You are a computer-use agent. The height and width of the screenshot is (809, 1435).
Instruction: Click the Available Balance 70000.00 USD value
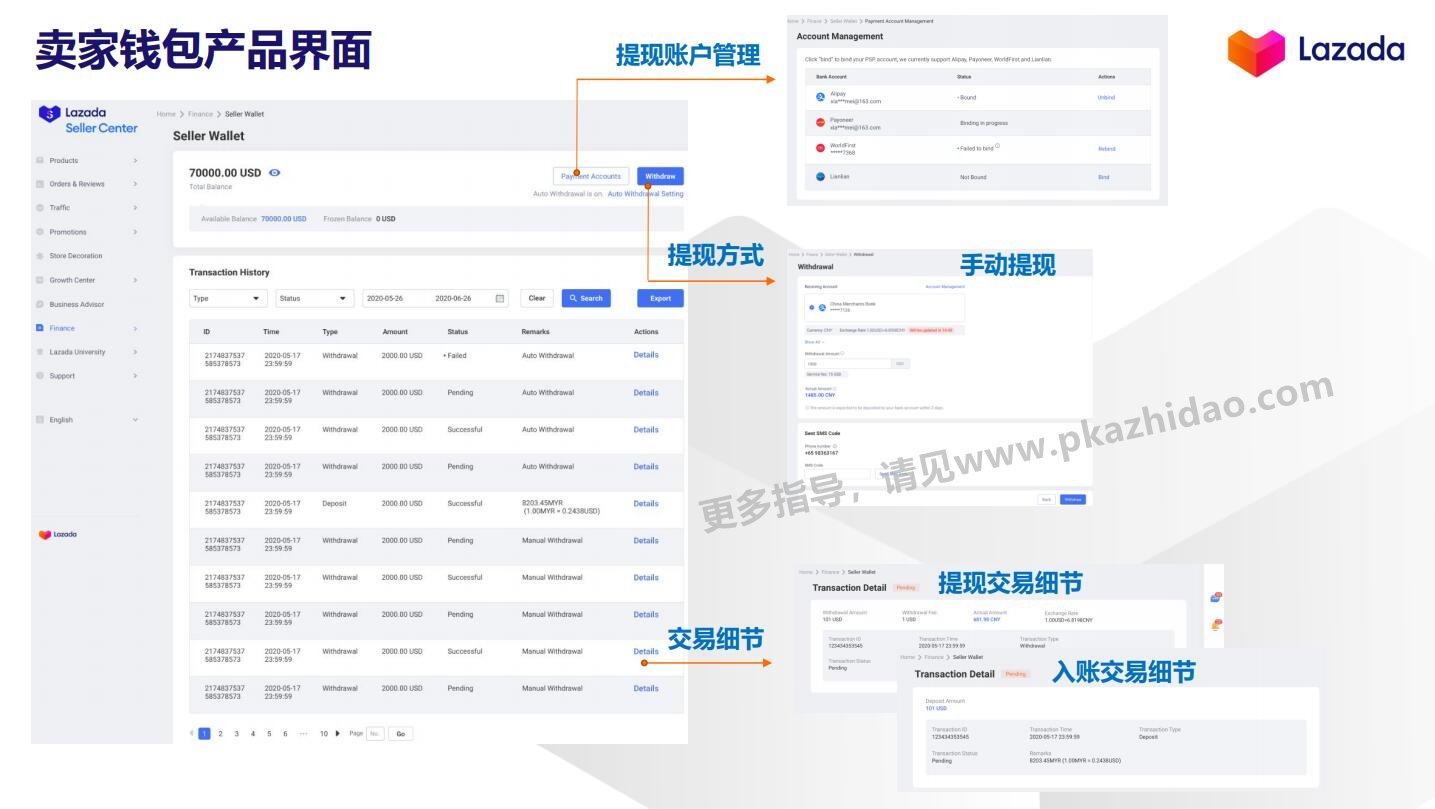(284, 219)
